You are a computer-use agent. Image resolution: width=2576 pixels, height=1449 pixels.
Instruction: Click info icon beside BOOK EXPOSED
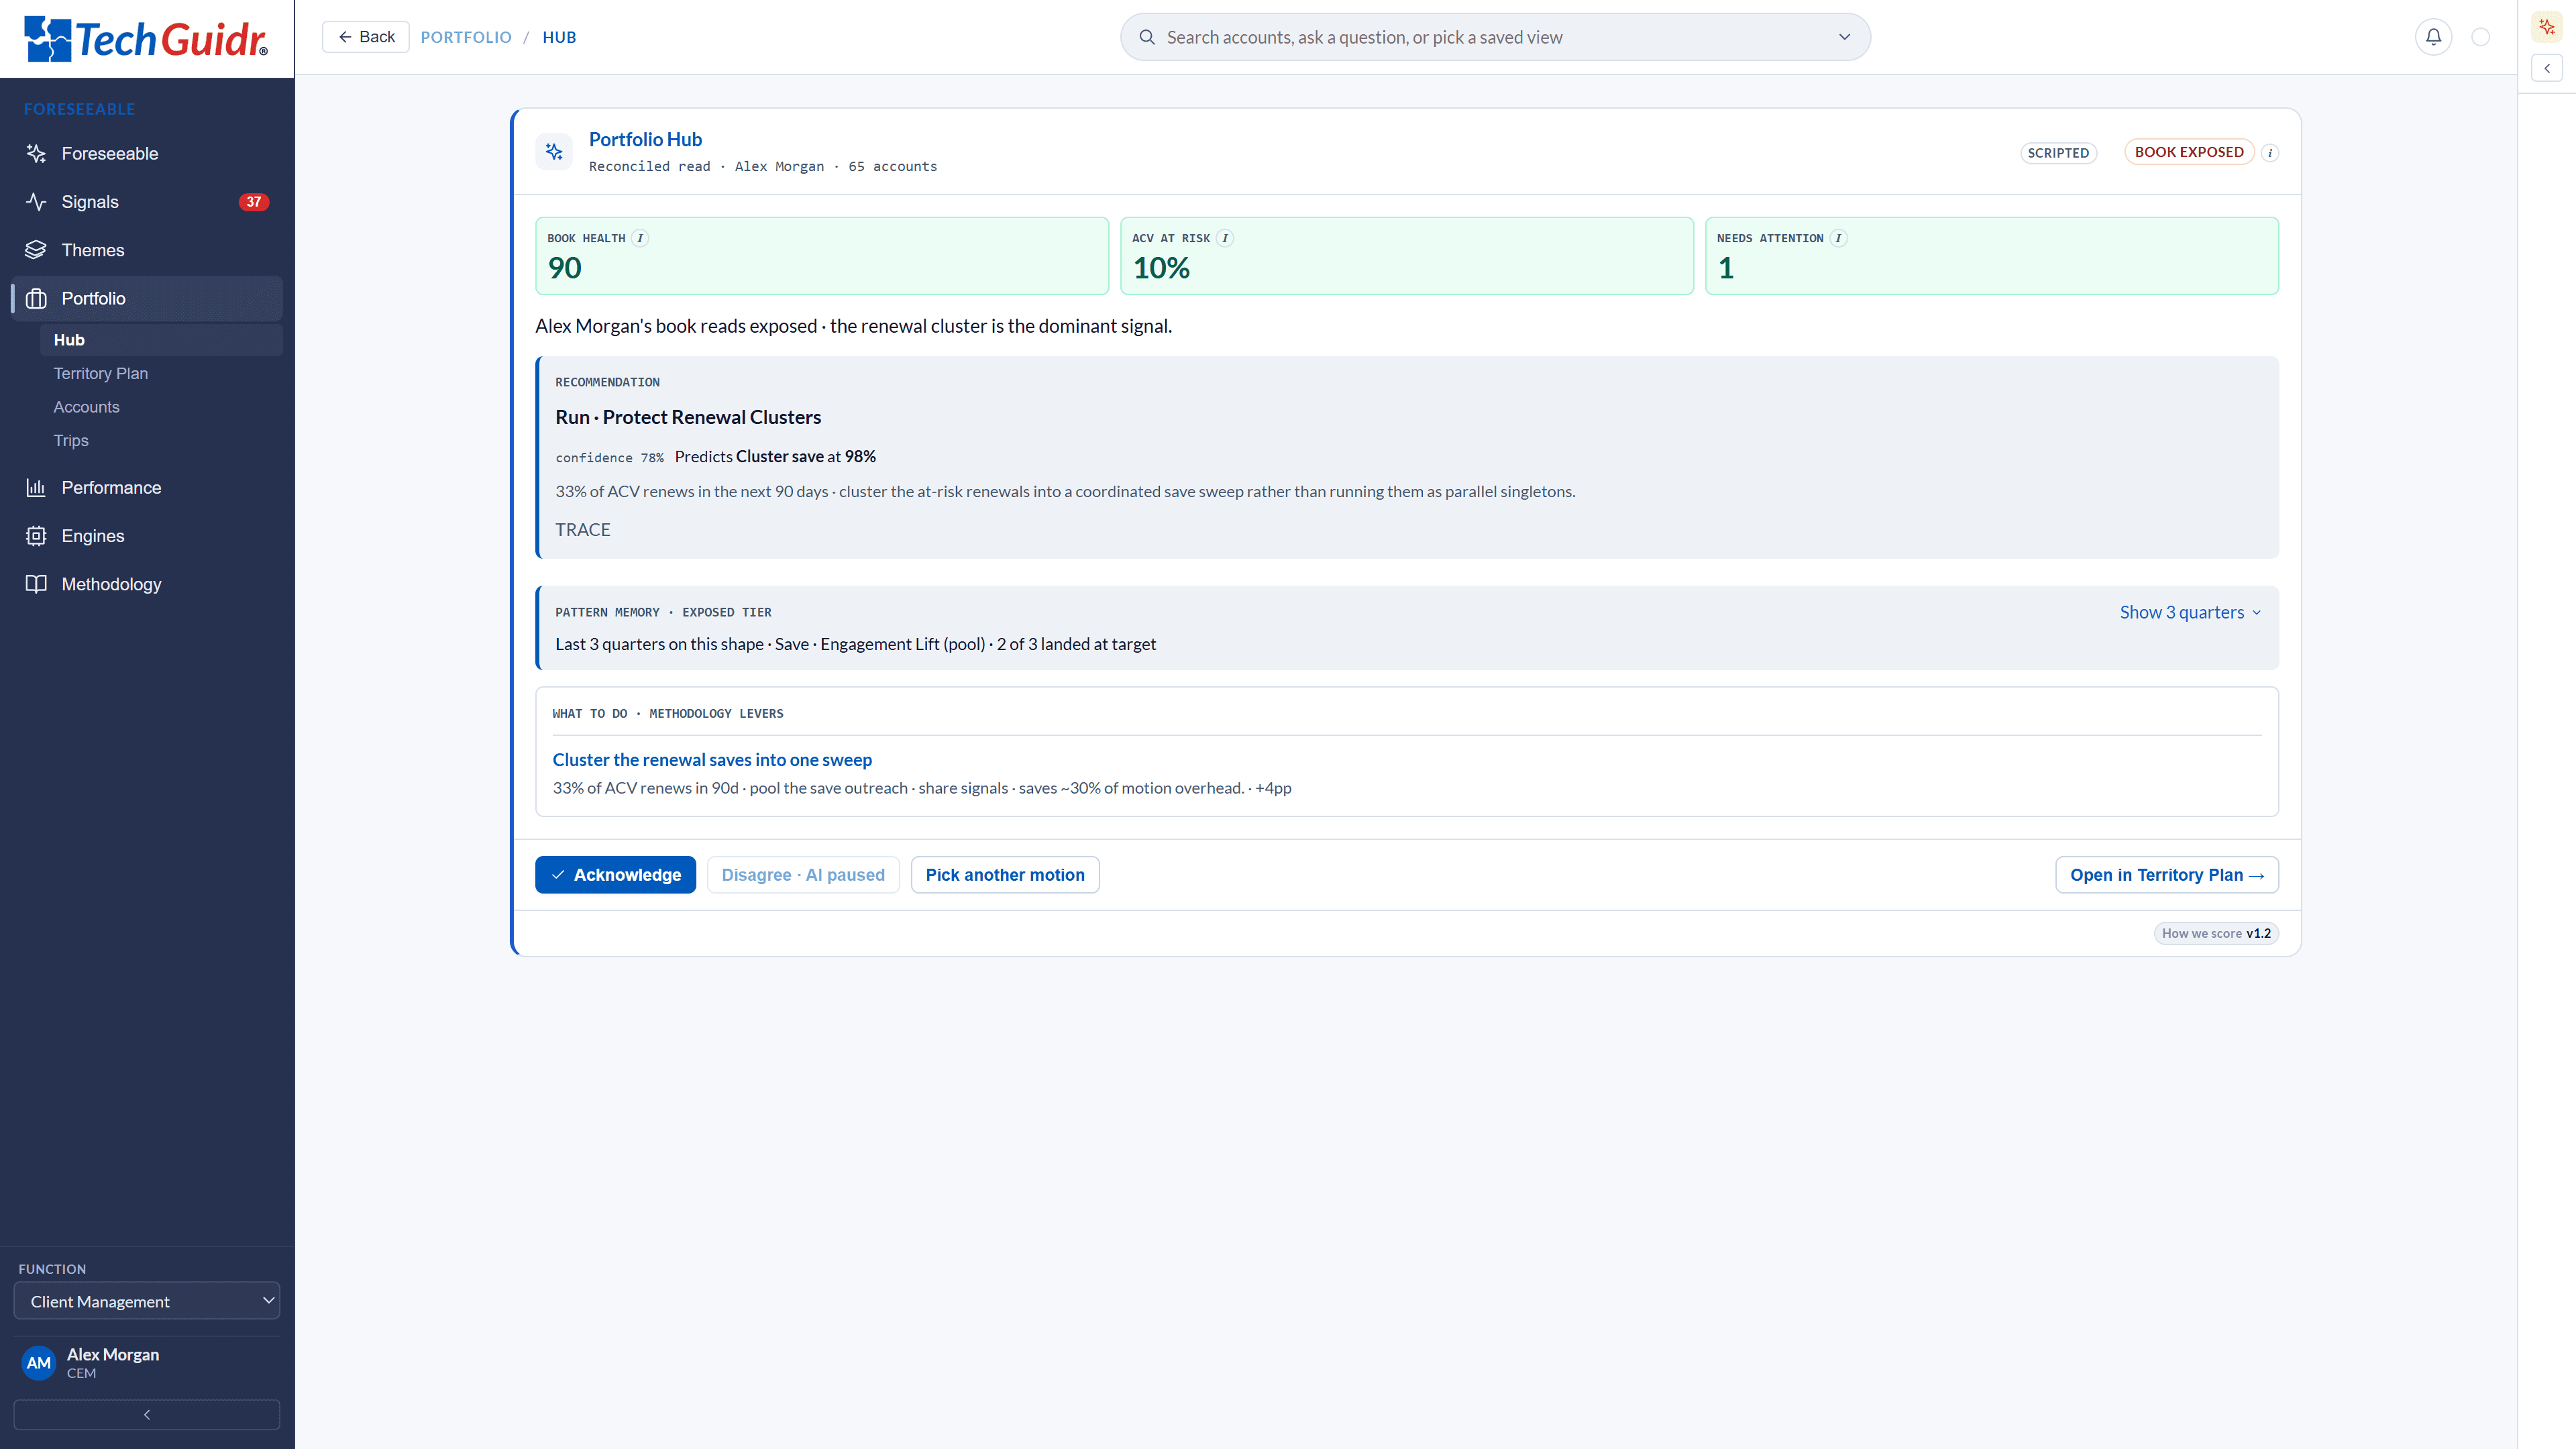pos(2270,153)
